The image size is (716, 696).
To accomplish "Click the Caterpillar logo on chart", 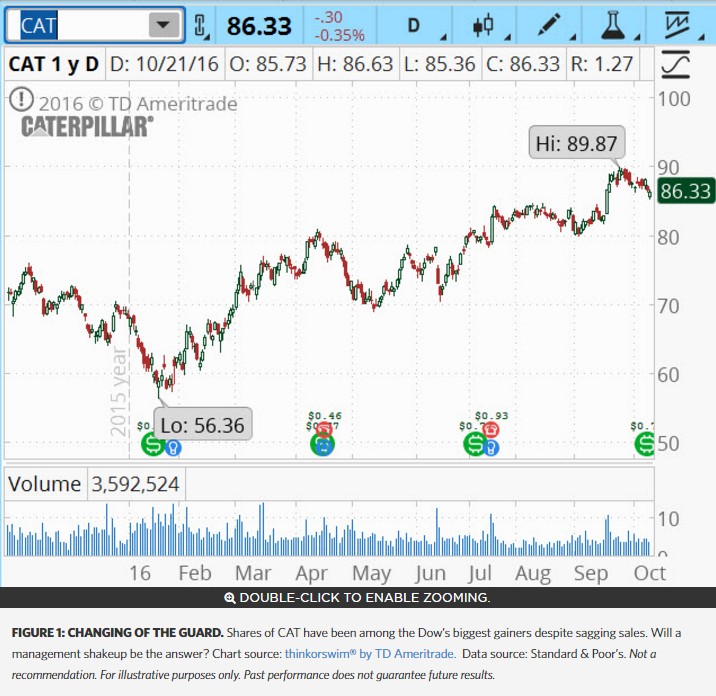I will click(87, 127).
